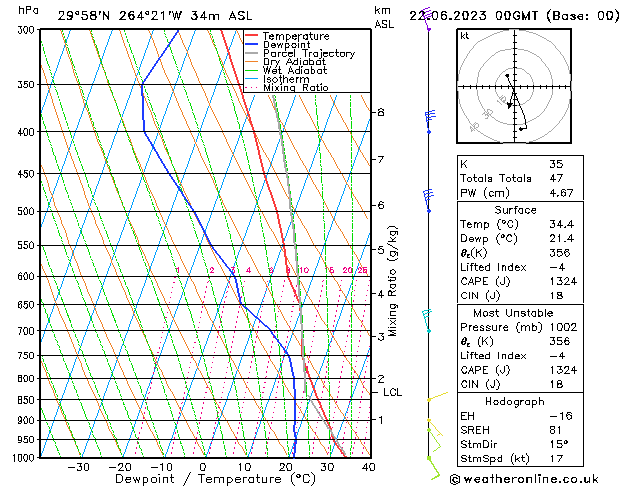Click the Dewpoint / Temperature (°C) axis title

tap(215, 479)
